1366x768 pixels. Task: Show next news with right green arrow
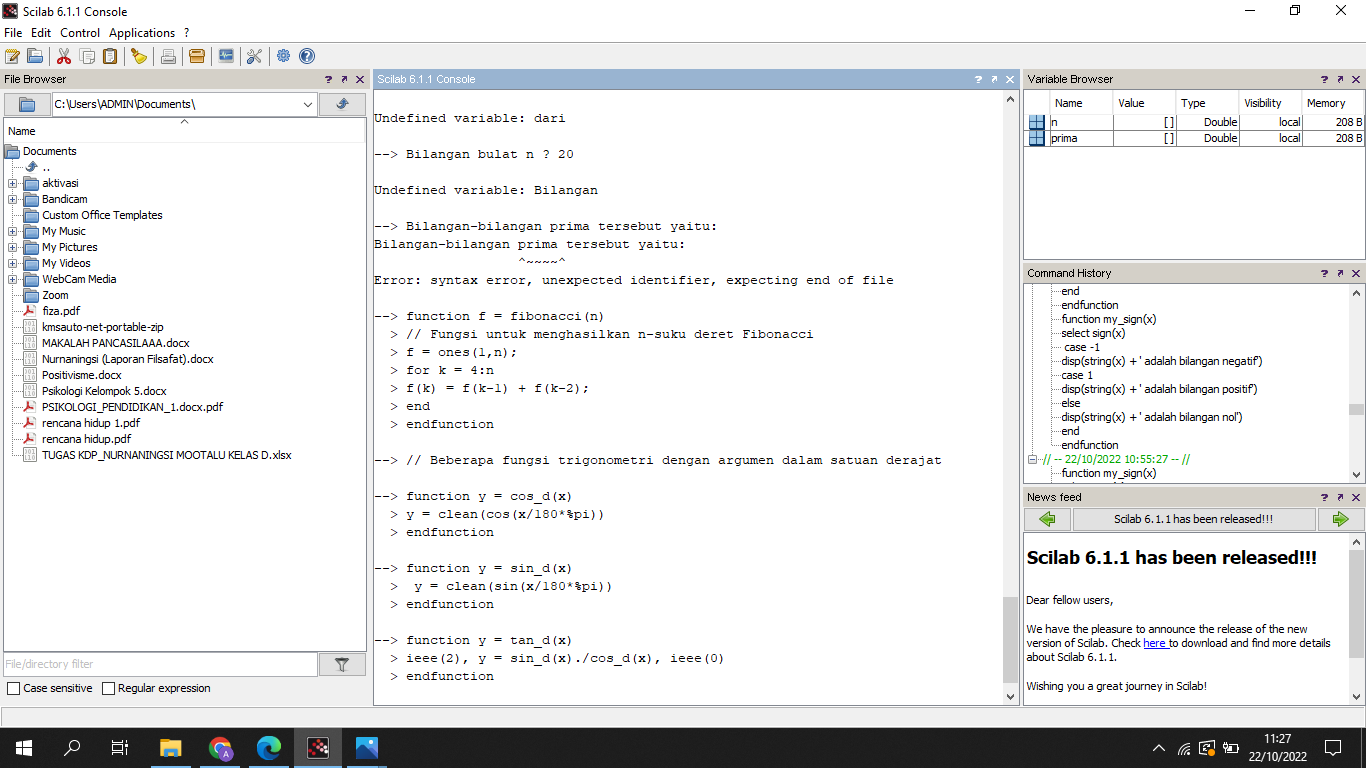point(1341,519)
